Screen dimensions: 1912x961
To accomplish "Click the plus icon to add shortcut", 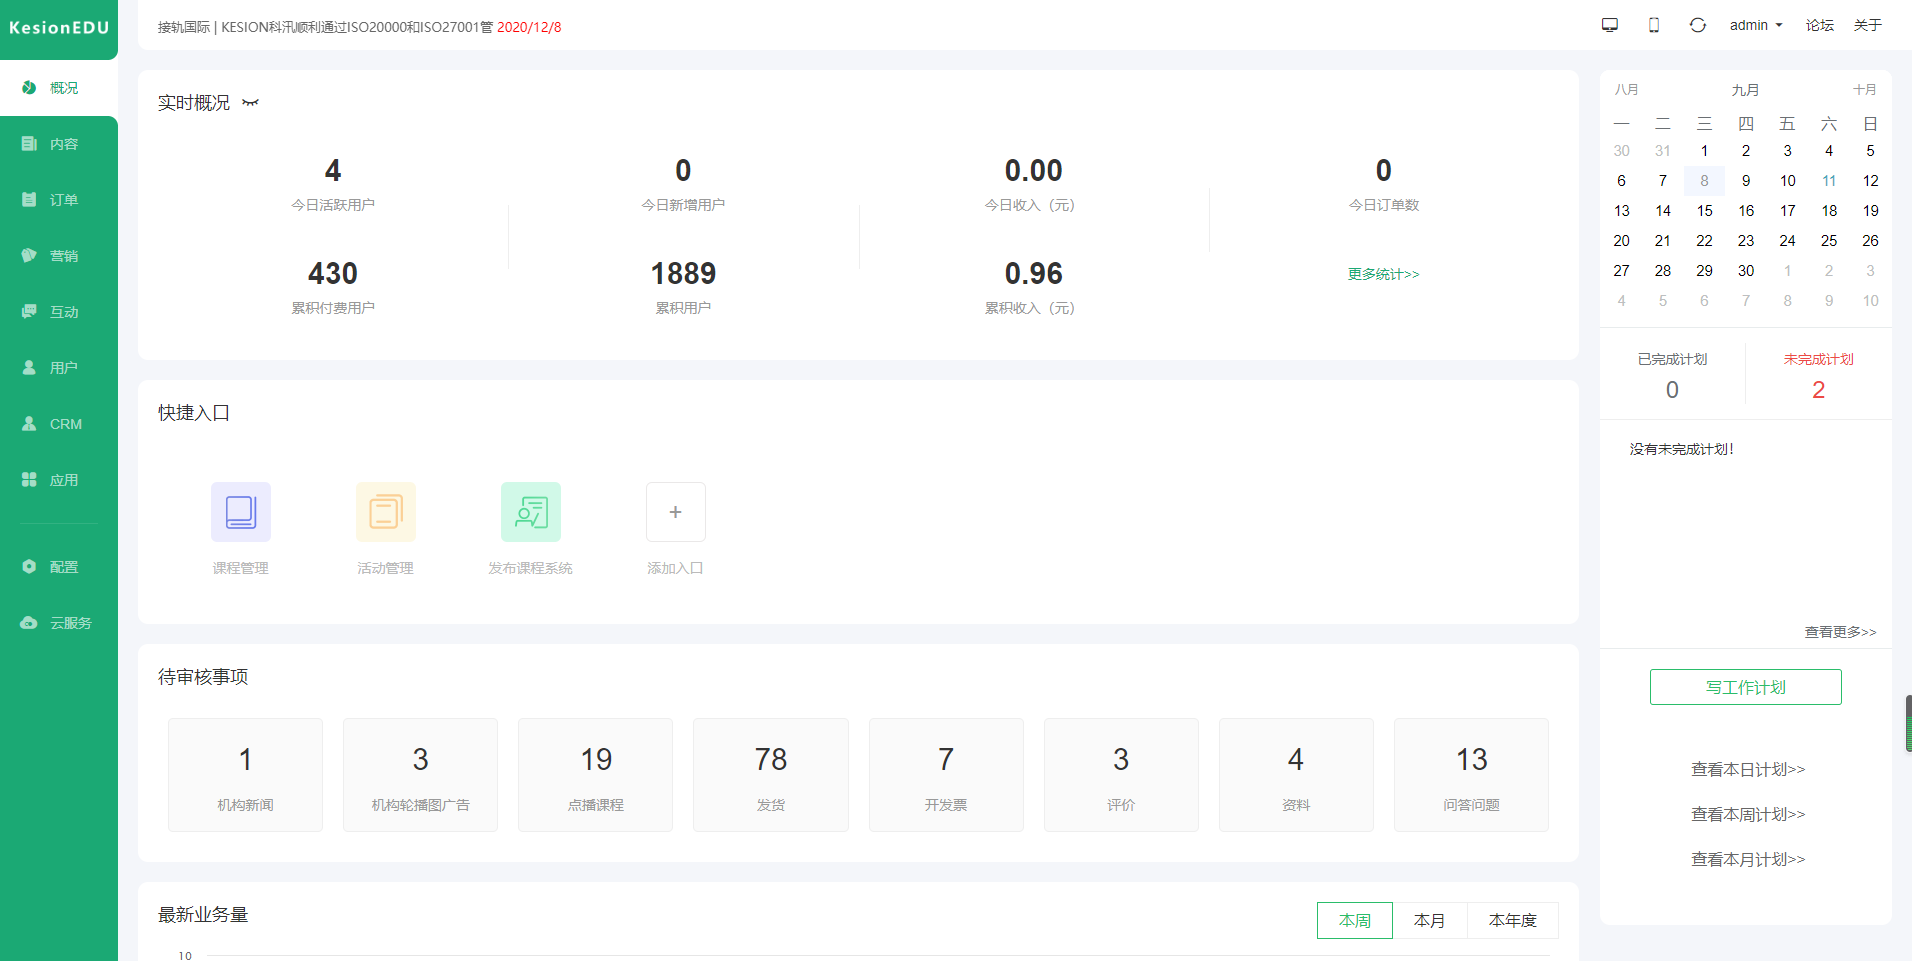I will tap(675, 512).
